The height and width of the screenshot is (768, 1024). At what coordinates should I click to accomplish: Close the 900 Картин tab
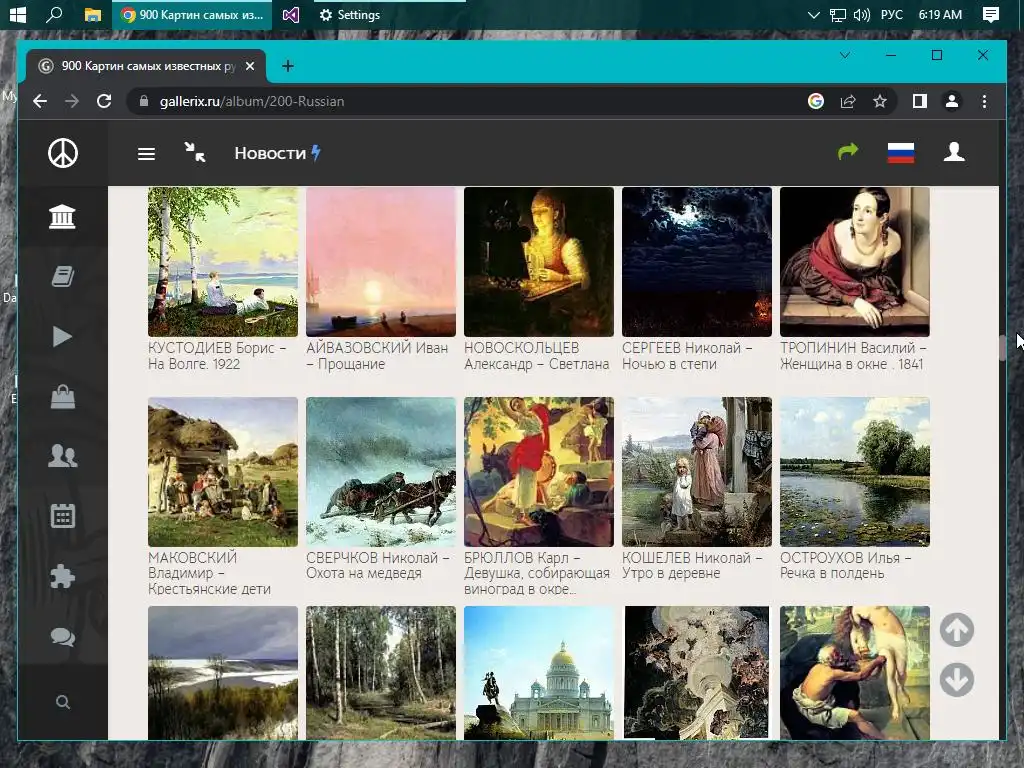click(249, 66)
